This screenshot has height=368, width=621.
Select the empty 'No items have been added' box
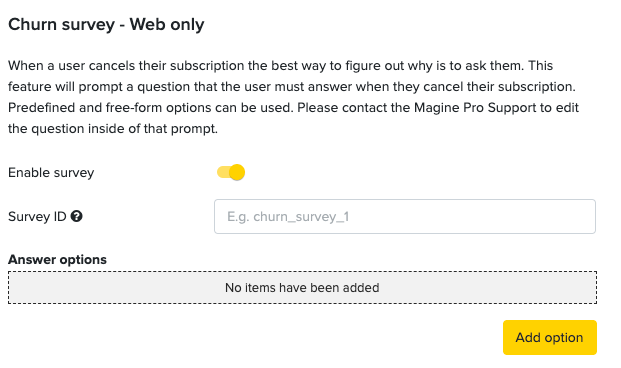coord(302,288)
